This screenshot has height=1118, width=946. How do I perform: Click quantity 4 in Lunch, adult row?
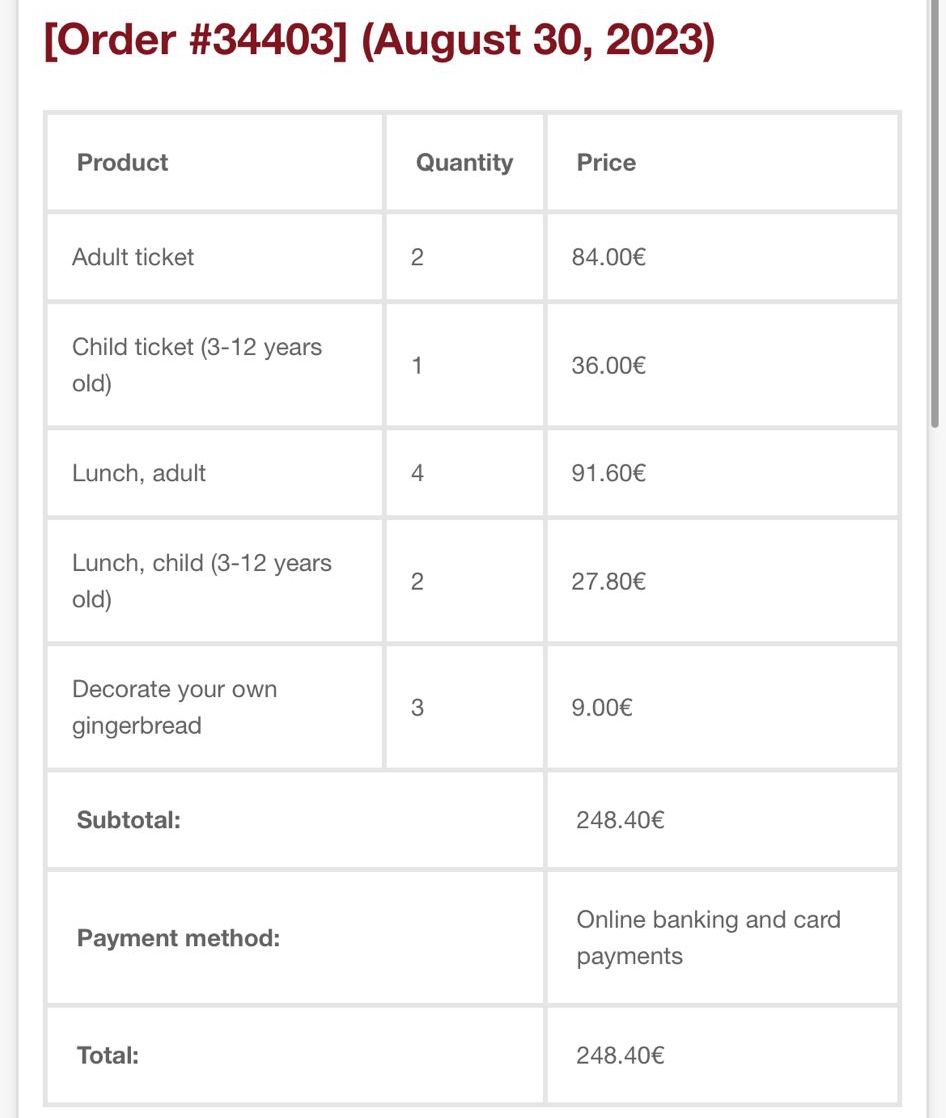click(417, 473)
